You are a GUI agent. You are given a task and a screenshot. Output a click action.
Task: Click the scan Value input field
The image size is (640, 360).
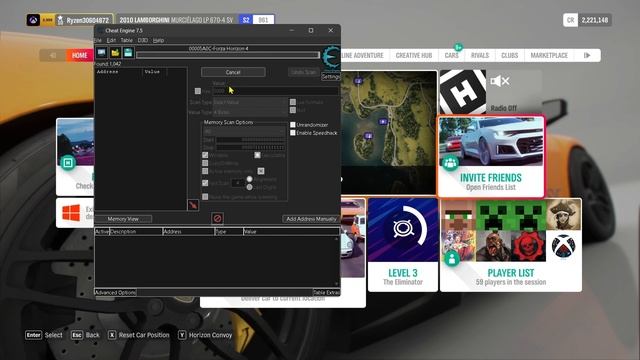276,91
